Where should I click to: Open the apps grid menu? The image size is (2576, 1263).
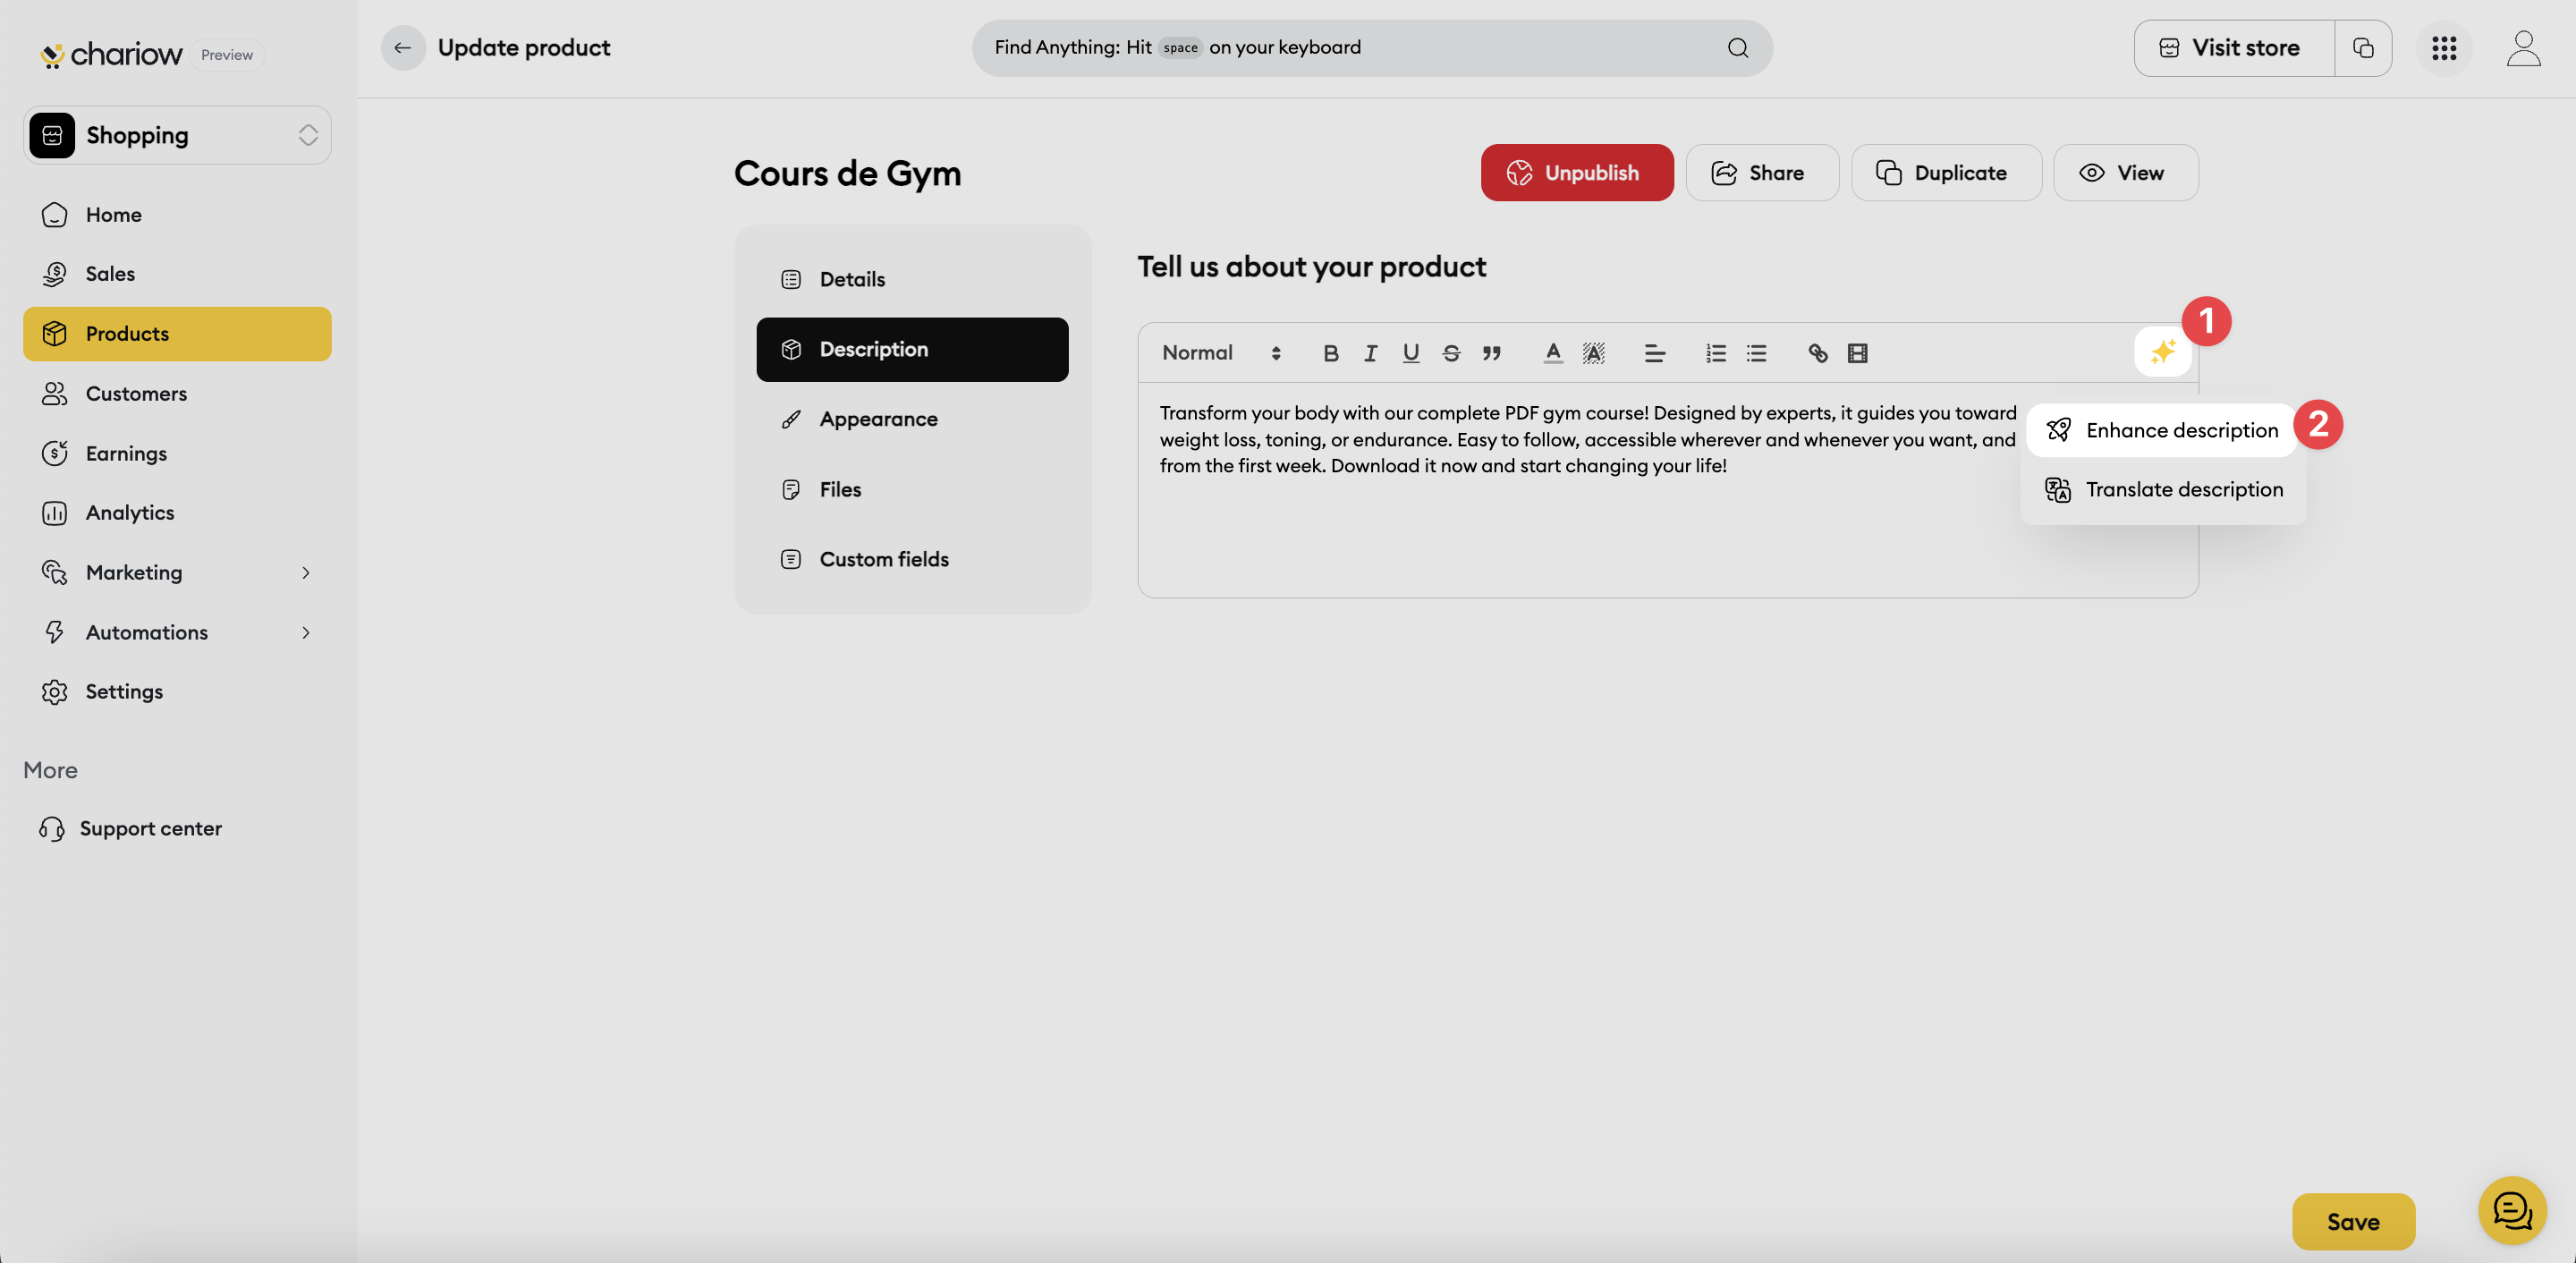point(2444,48)
